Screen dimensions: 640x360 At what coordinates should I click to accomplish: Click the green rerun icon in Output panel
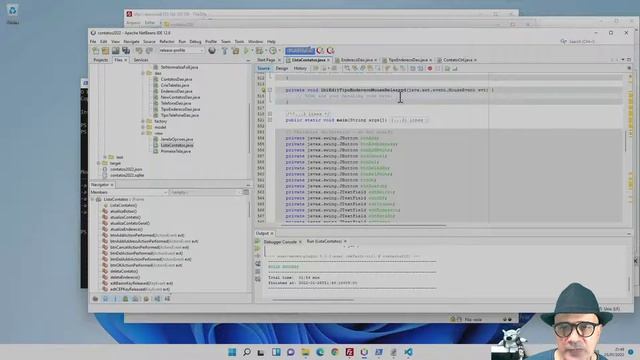pos(258,242)
